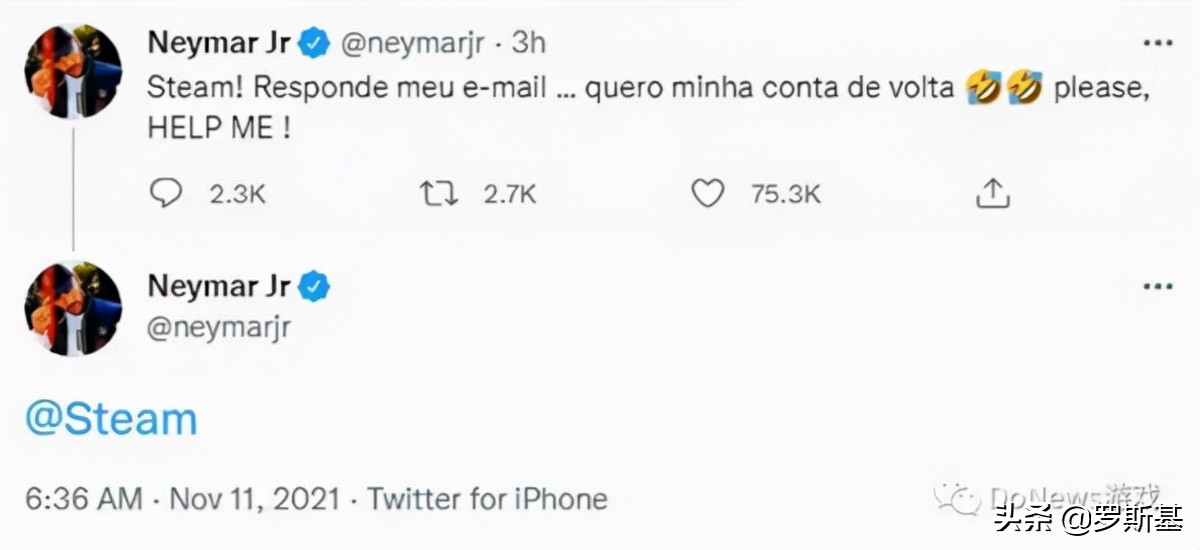The width and height of the screenshot is (1200, 550).
Task: Like the tweet with heart icon
Action: coord(708,194)
